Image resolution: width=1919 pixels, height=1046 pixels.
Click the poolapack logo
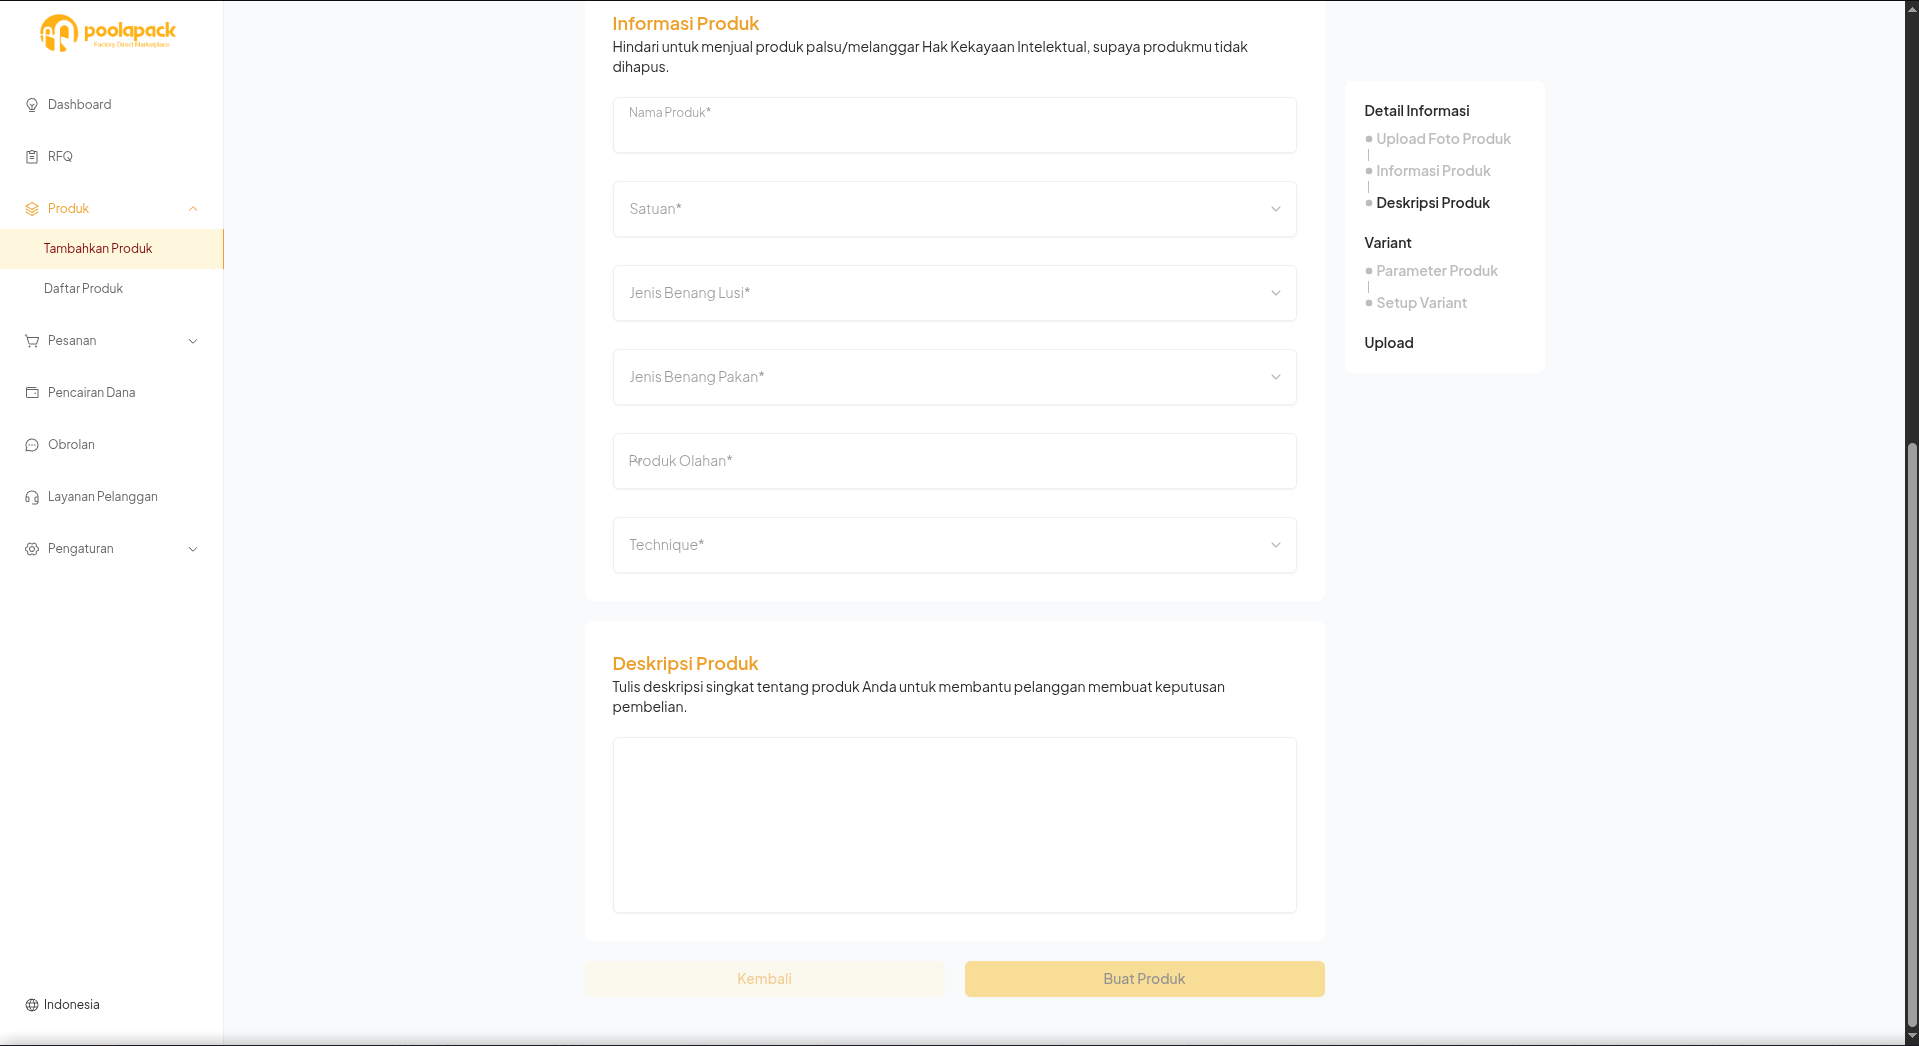point(108,33)
